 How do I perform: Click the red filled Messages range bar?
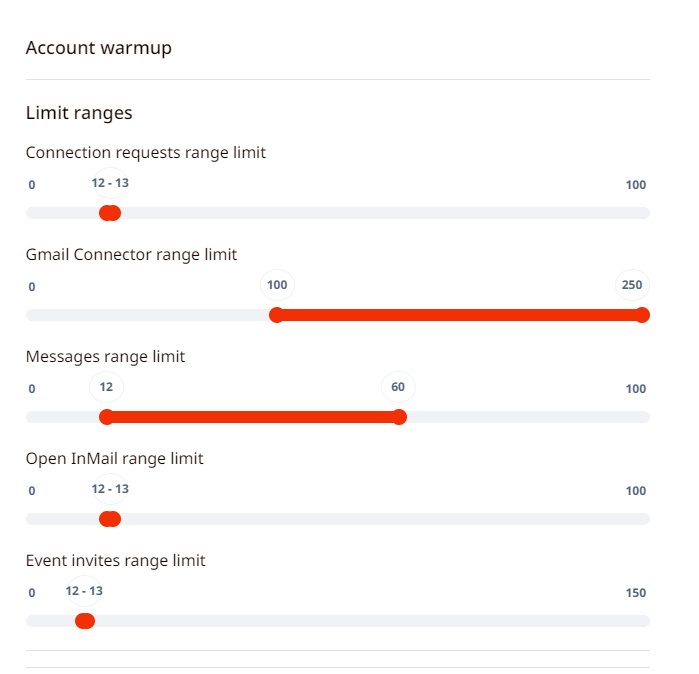[x=252, y=417]
